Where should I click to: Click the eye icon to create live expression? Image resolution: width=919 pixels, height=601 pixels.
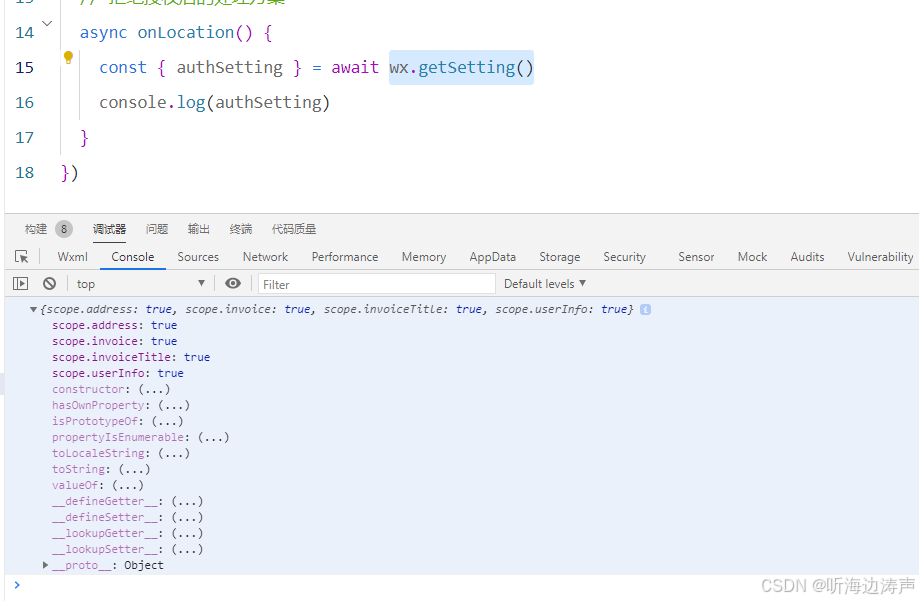(x=233, y=283)
